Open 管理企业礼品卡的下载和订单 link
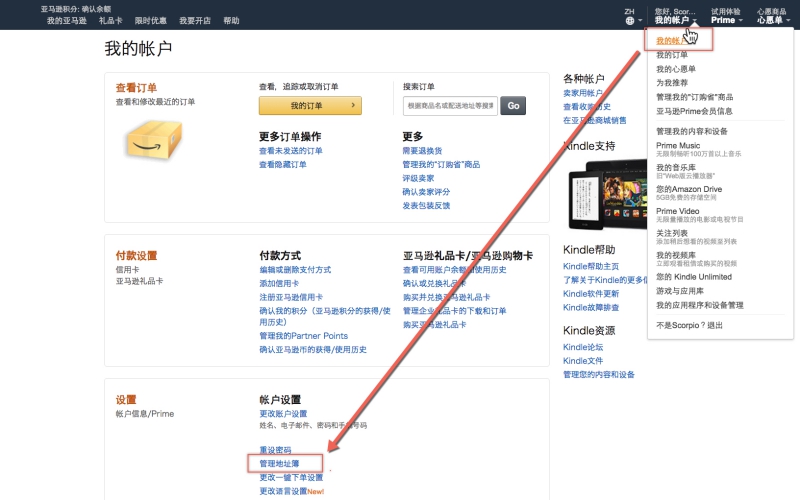Image resolution: width=800 pixels, height=500 pixels. click(455, 311)
